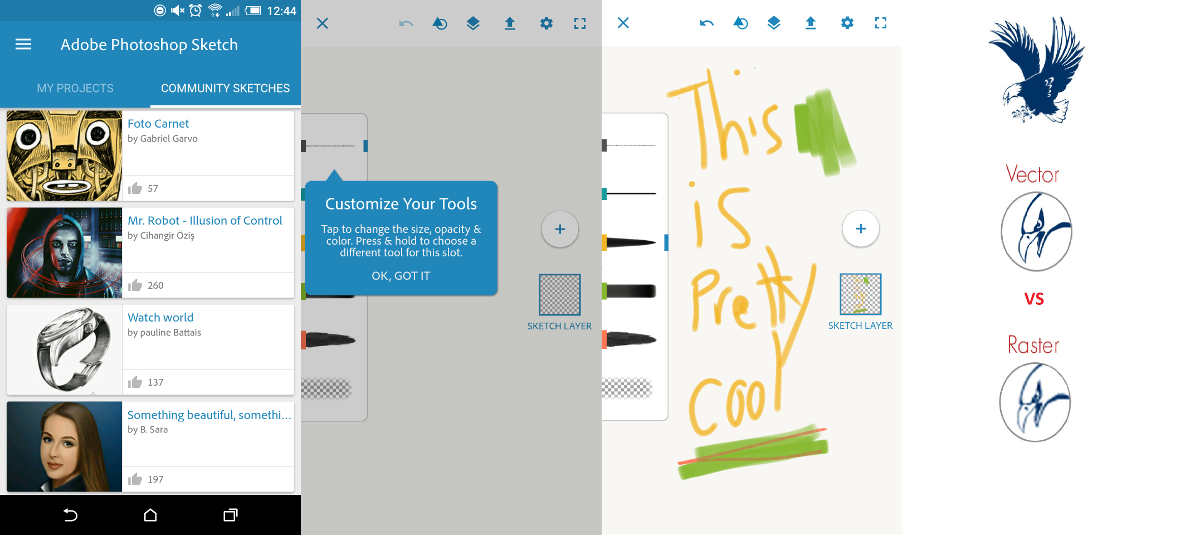Click the teal pen color chip on drawing screen
This screenshot has height=535, width=1200.
[x=605, y=194]
